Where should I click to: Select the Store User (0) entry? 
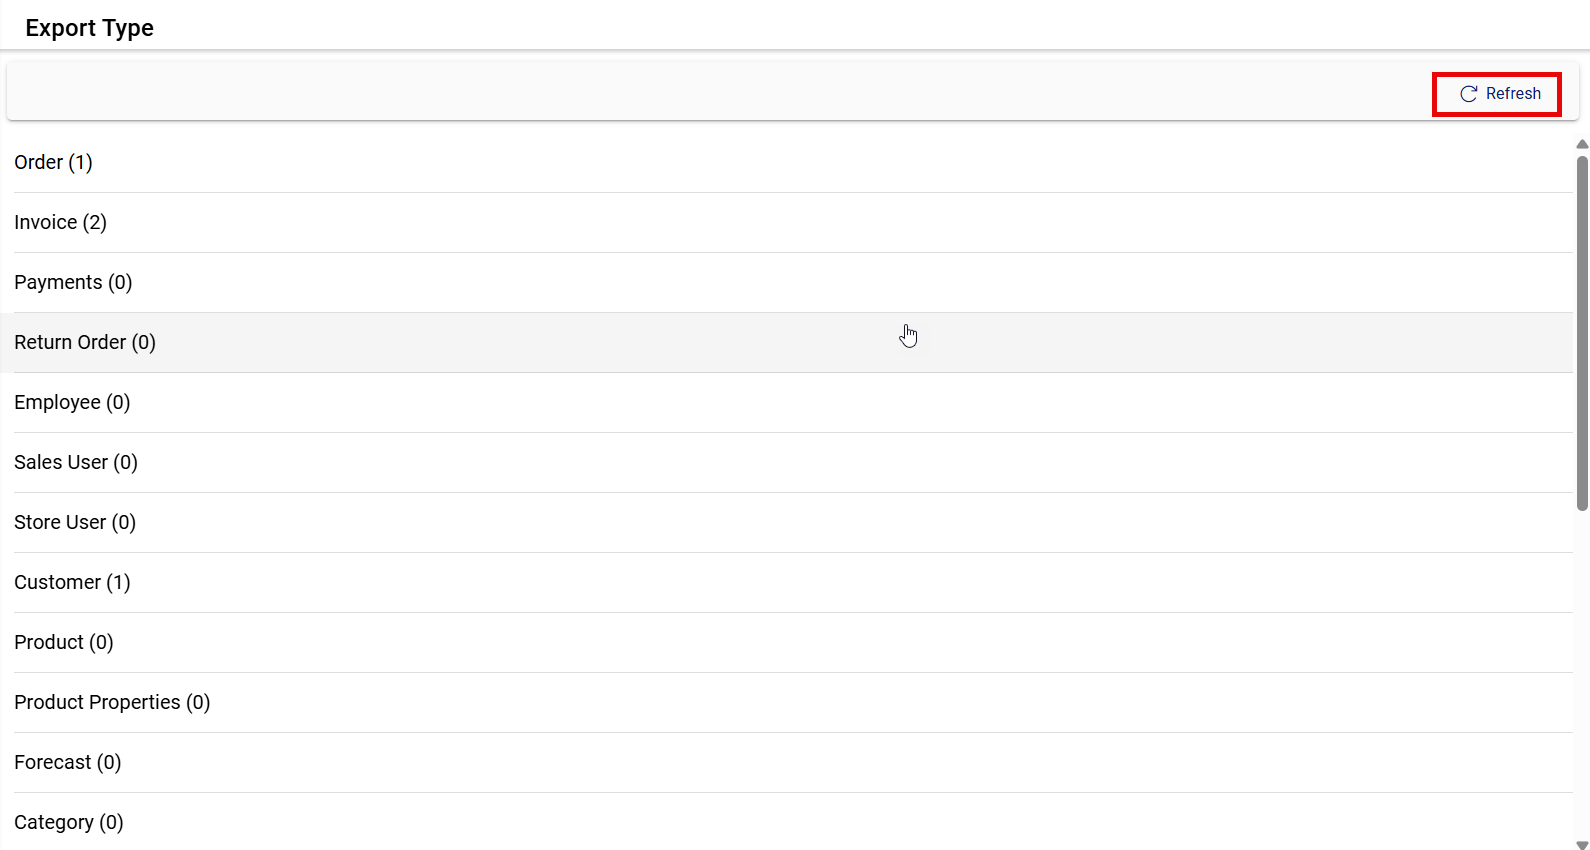75,522
